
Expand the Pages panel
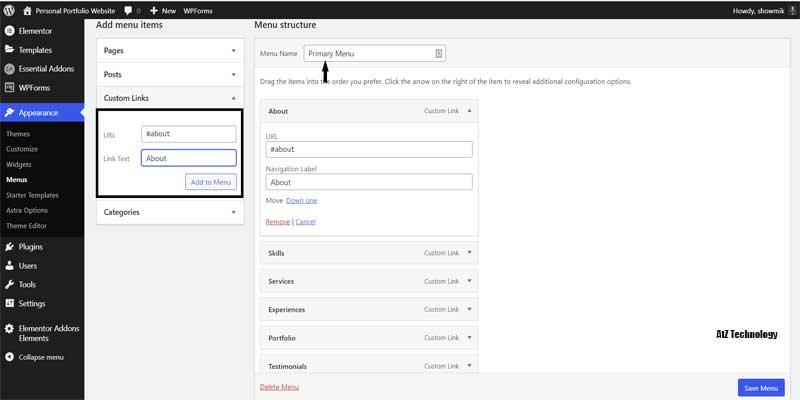click(x=234, y=51)
